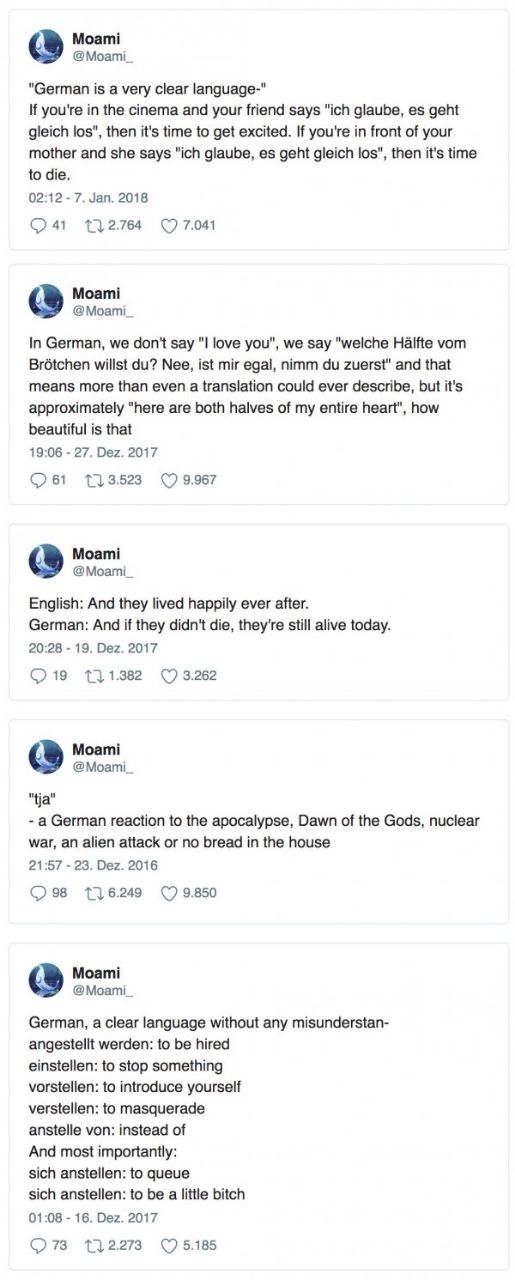Click the reply icon showing 41 replies
This screenshot has height=1280, width=515.
coord(38,225)
